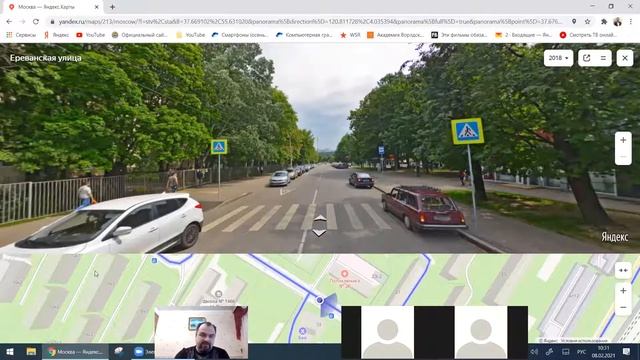Click the panorama position marker on the map
Image resolution: width=640 pixels, height=360 pixels.
click(320, 300)
